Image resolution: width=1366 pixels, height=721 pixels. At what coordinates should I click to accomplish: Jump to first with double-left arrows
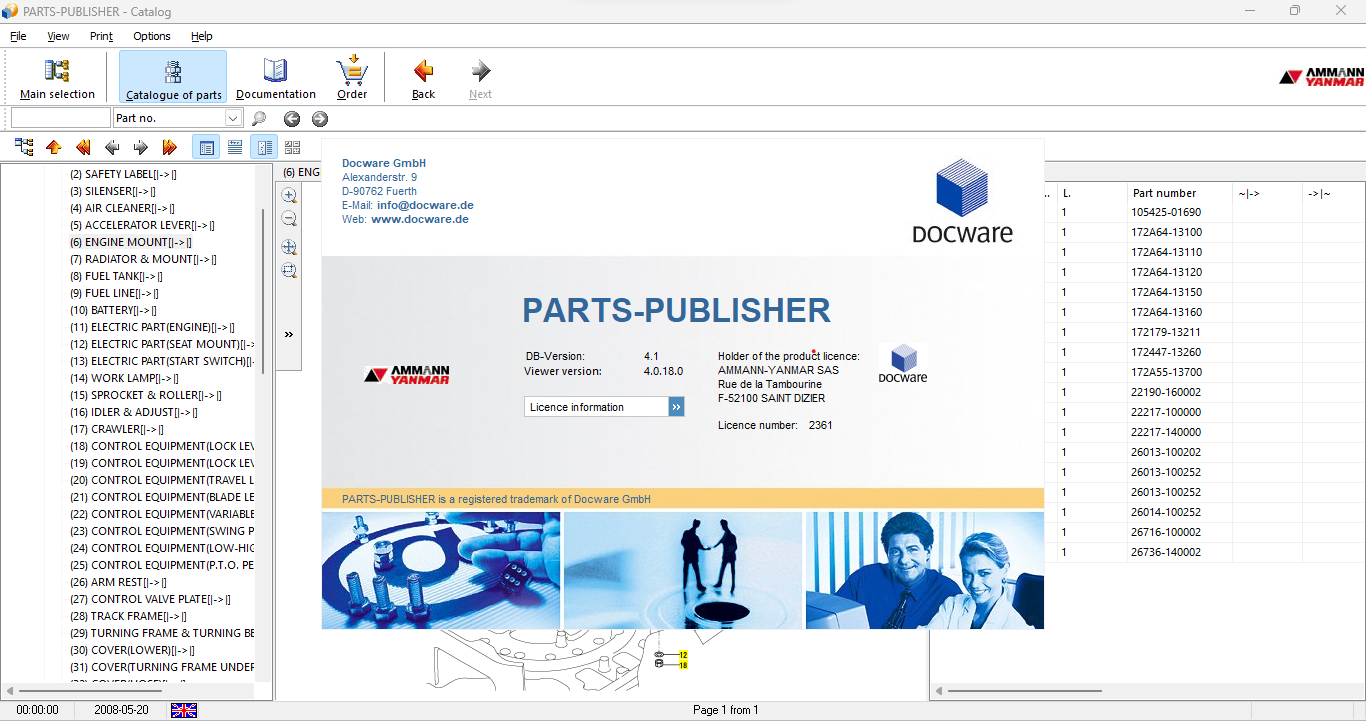(x=83, y=148)
